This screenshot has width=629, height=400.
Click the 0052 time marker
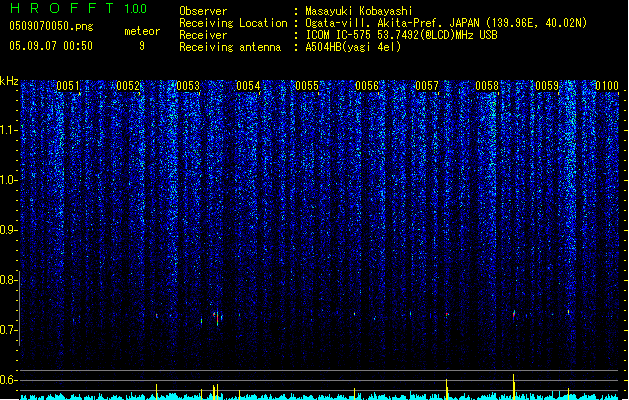tap(128, 86)
